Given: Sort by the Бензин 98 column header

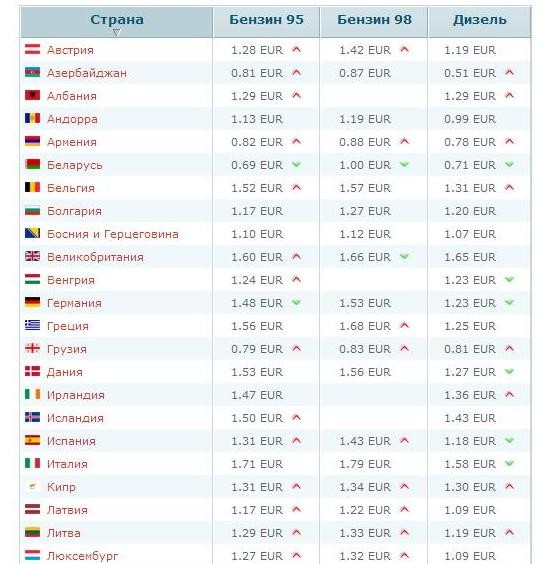Looking at the screenshot, I should tap(374, 19).
